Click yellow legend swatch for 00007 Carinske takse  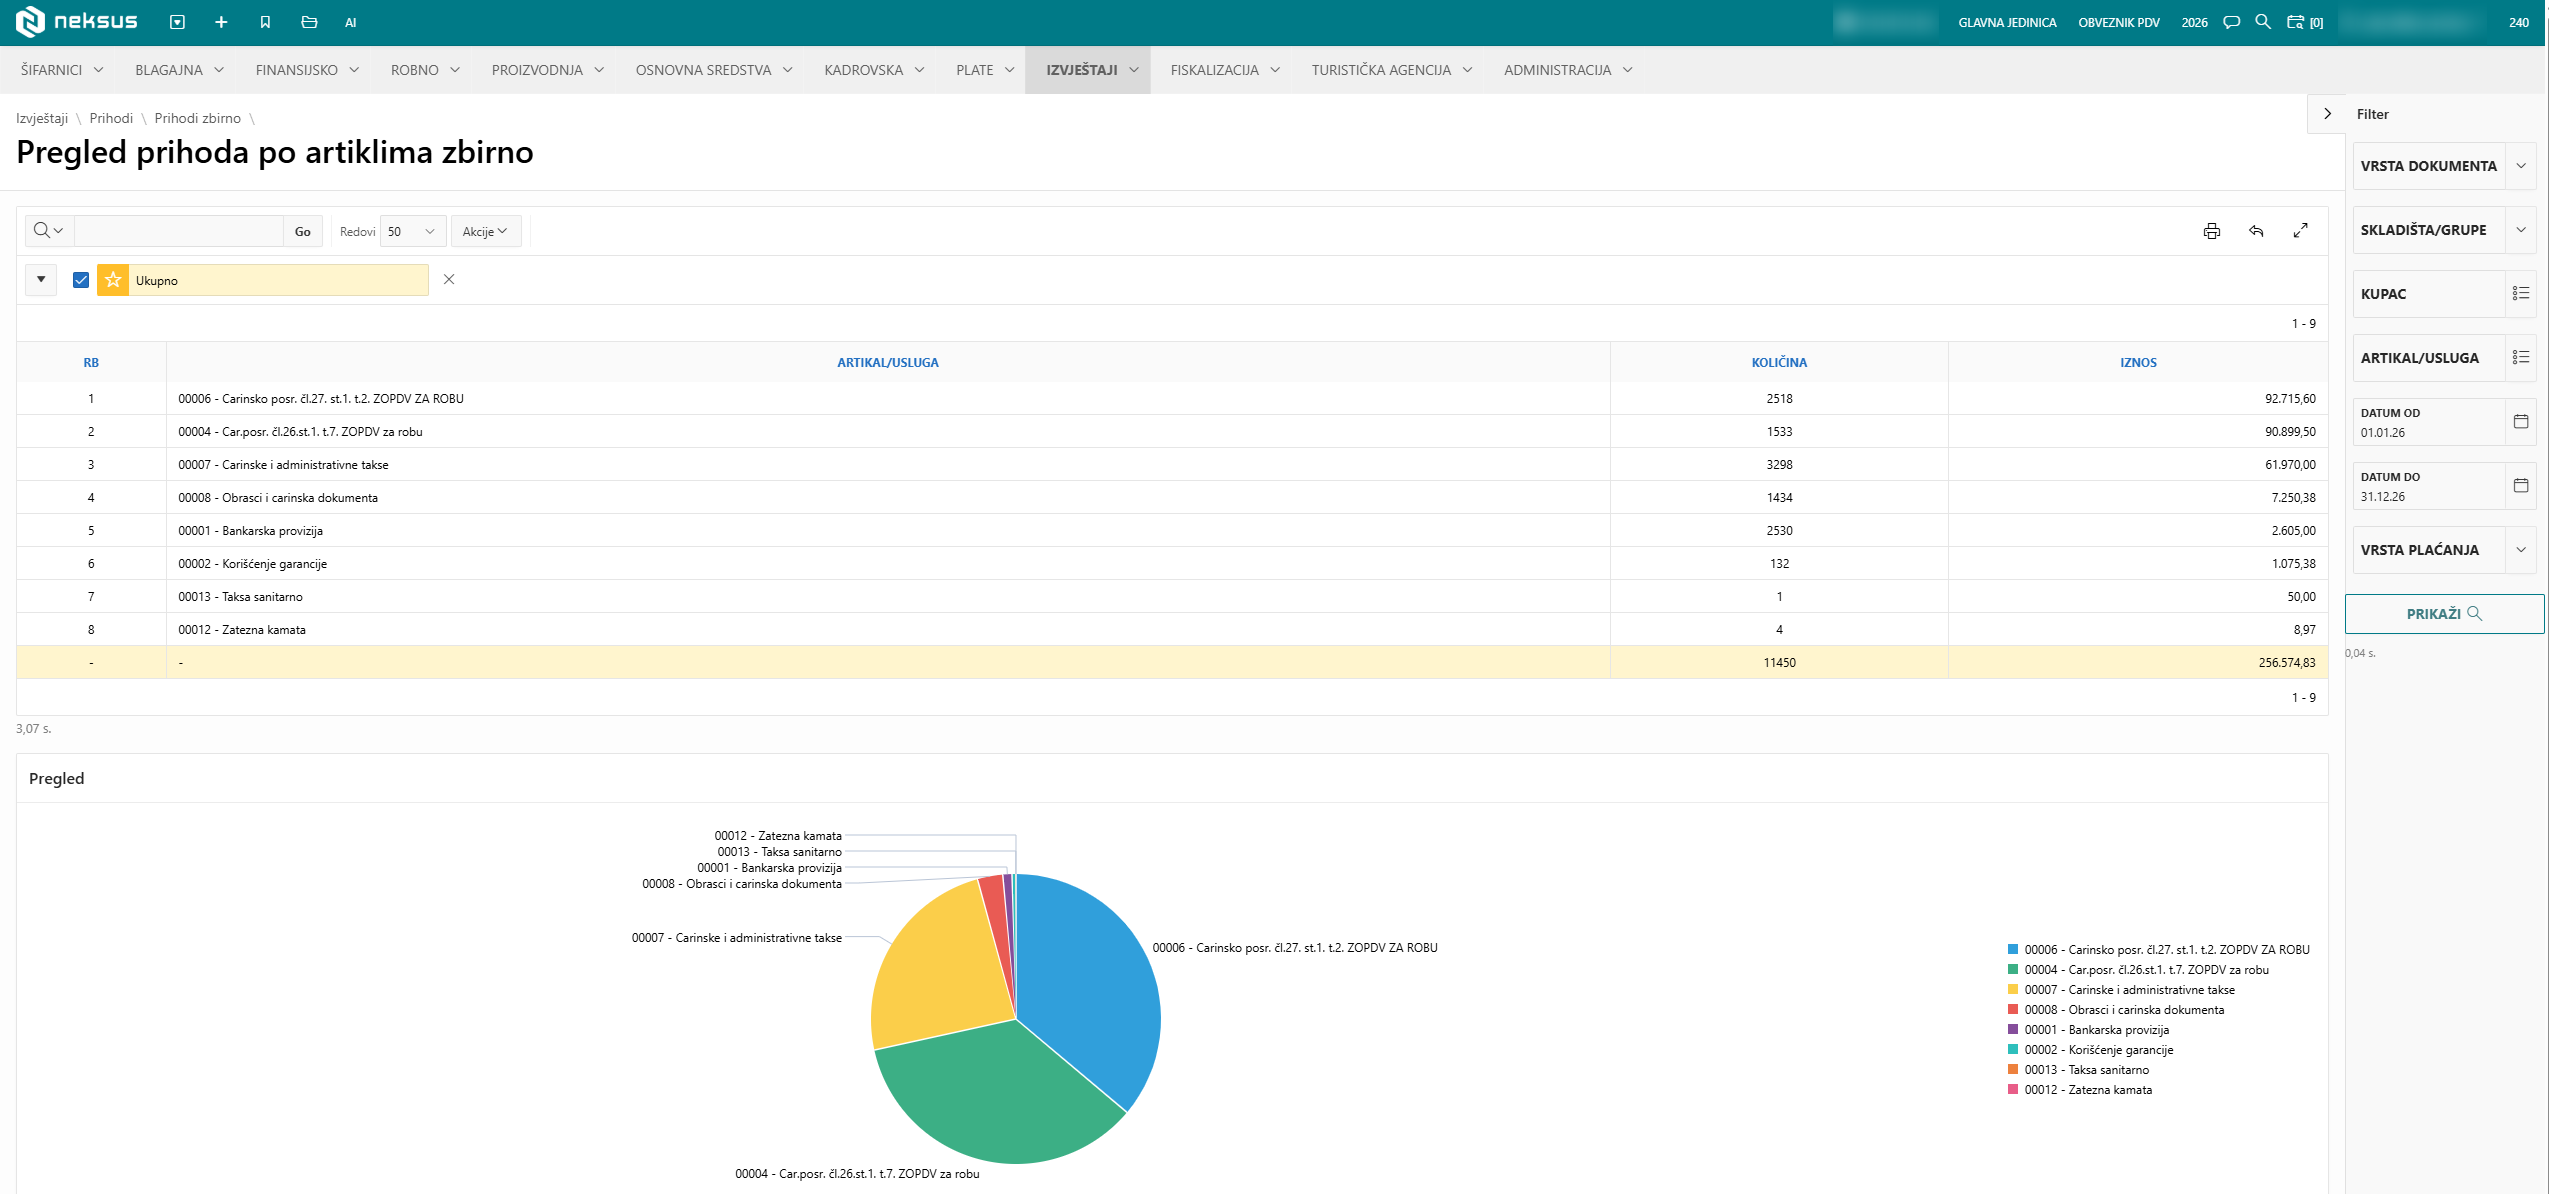coord(2012,989)
